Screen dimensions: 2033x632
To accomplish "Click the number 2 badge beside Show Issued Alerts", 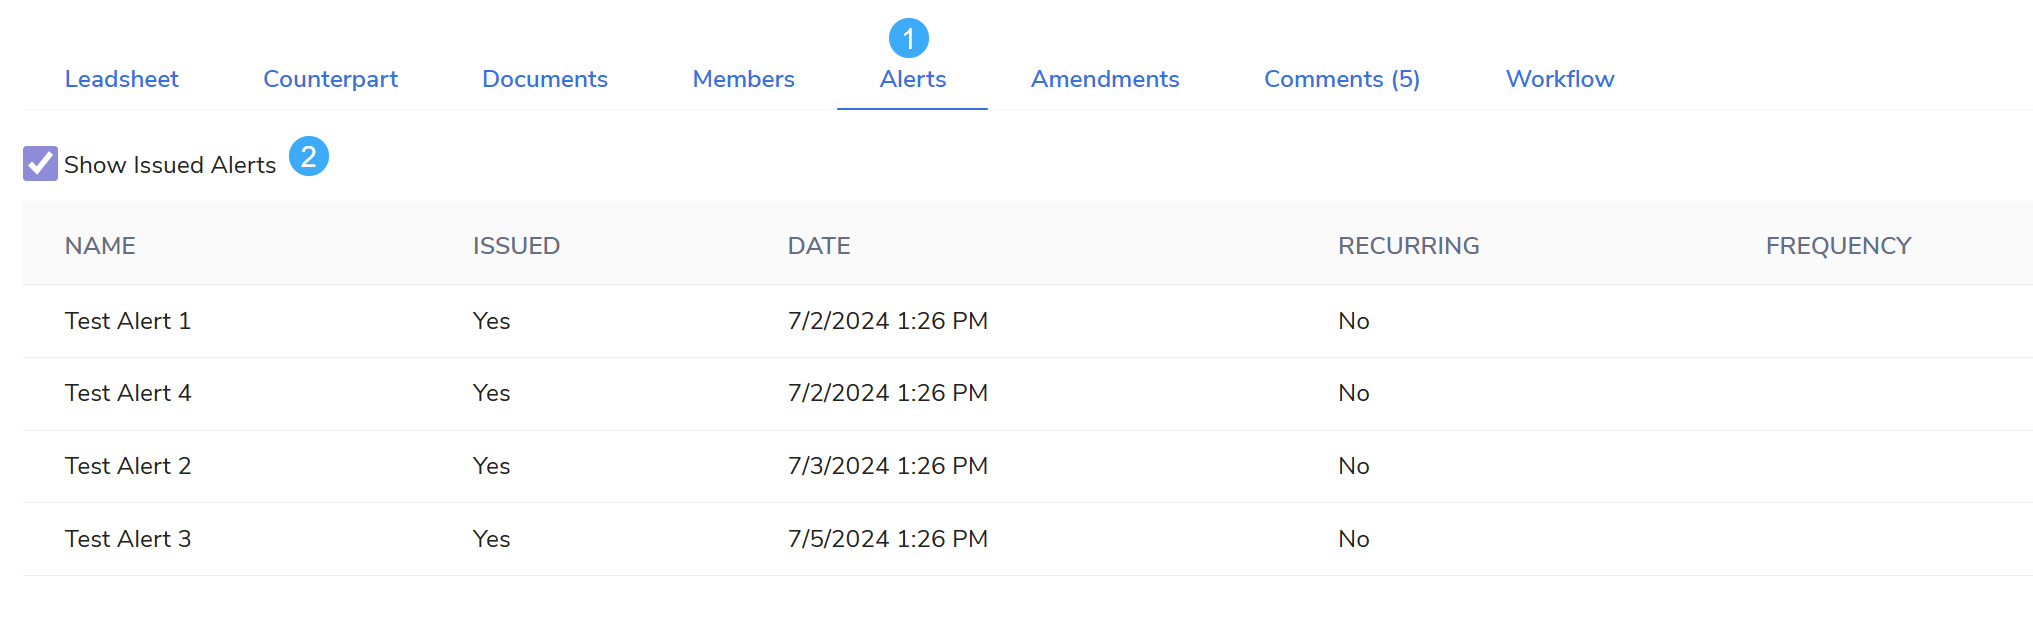I will pos(309,156).
